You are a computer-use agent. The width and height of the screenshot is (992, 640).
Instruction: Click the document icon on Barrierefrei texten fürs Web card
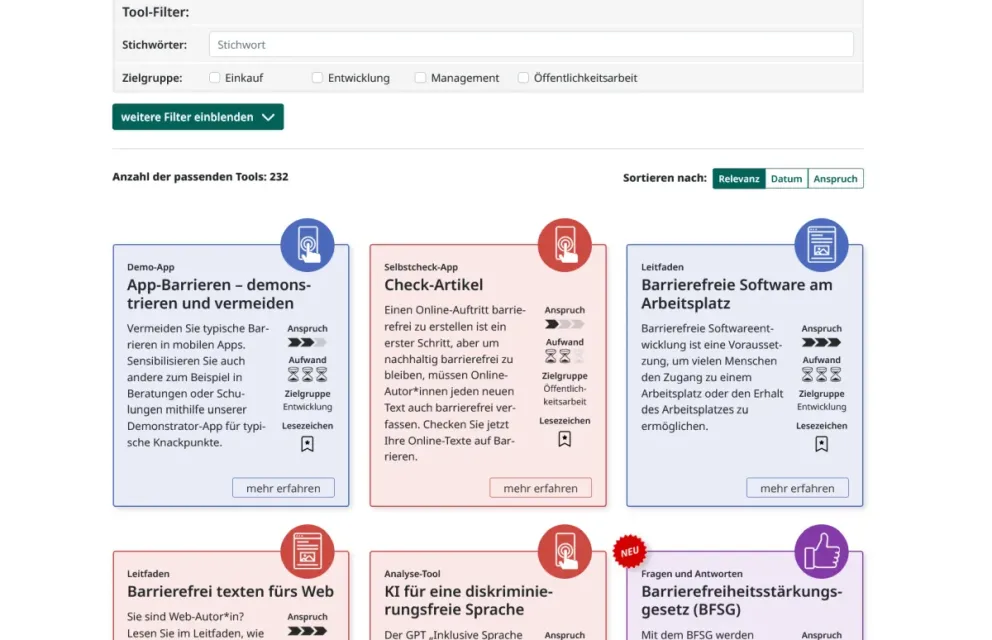click(x=307, y=551)
